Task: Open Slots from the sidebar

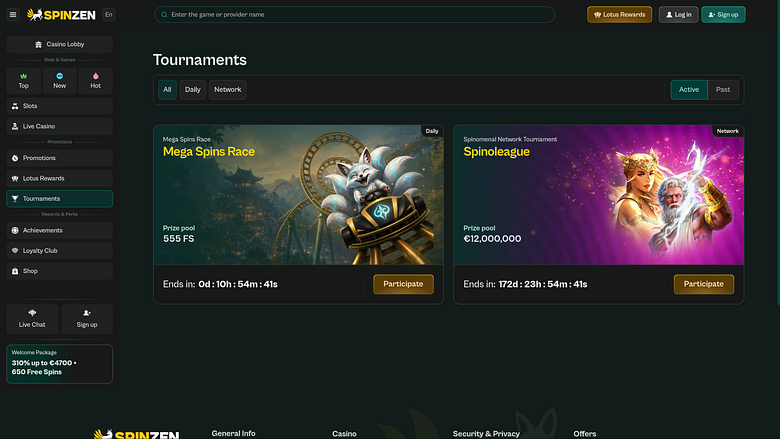Action: point(60,106)
